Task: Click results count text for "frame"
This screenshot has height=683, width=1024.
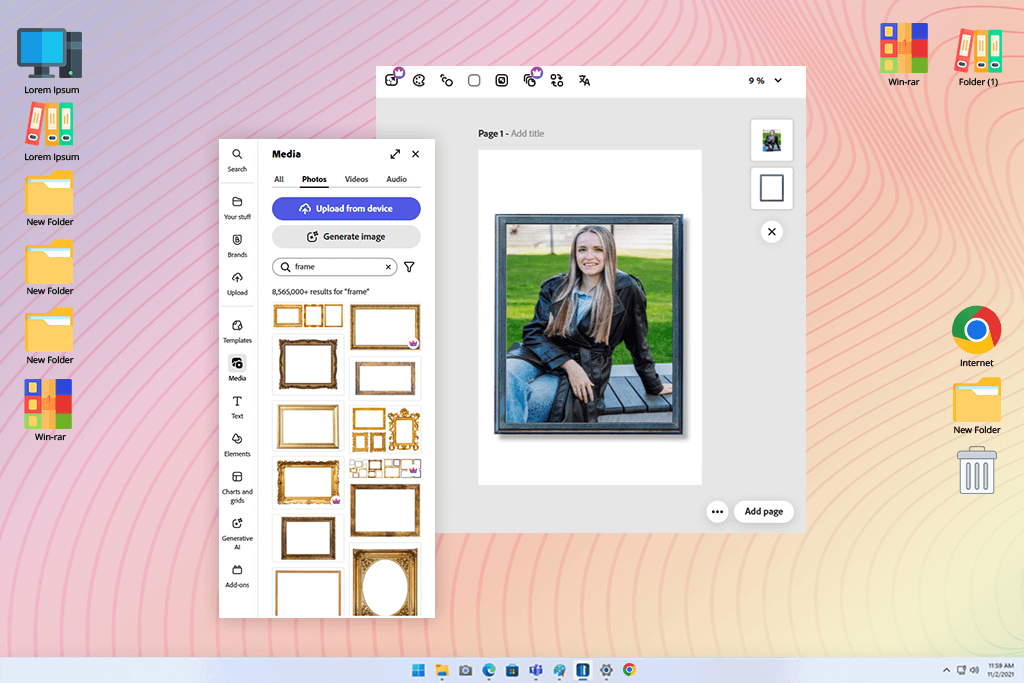Action: pyautogui.click(x=321, y=291)
